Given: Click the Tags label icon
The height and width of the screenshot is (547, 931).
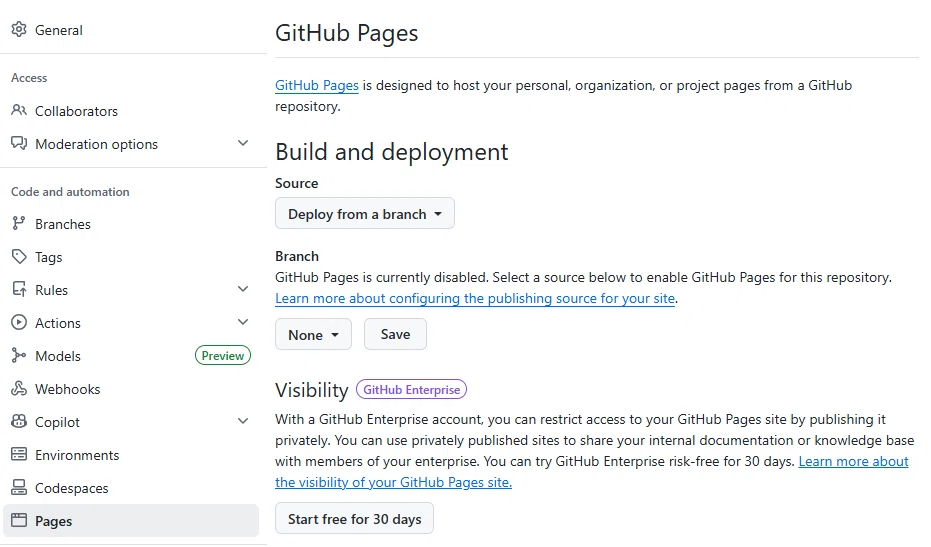Looking at the screenshot, I should click(x=19, y=257).
